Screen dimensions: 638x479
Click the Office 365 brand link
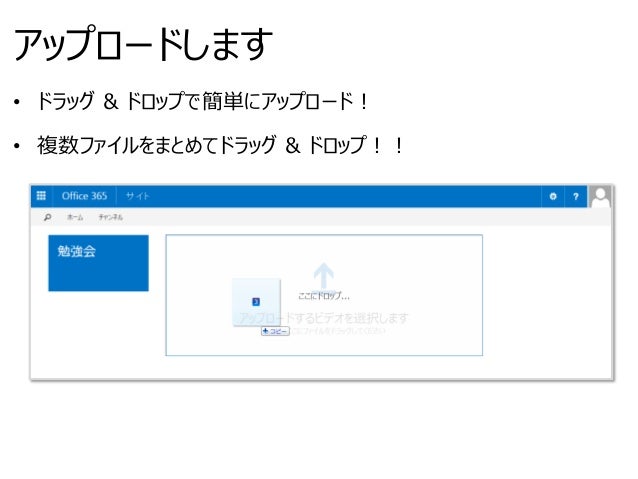coord(84,196)
